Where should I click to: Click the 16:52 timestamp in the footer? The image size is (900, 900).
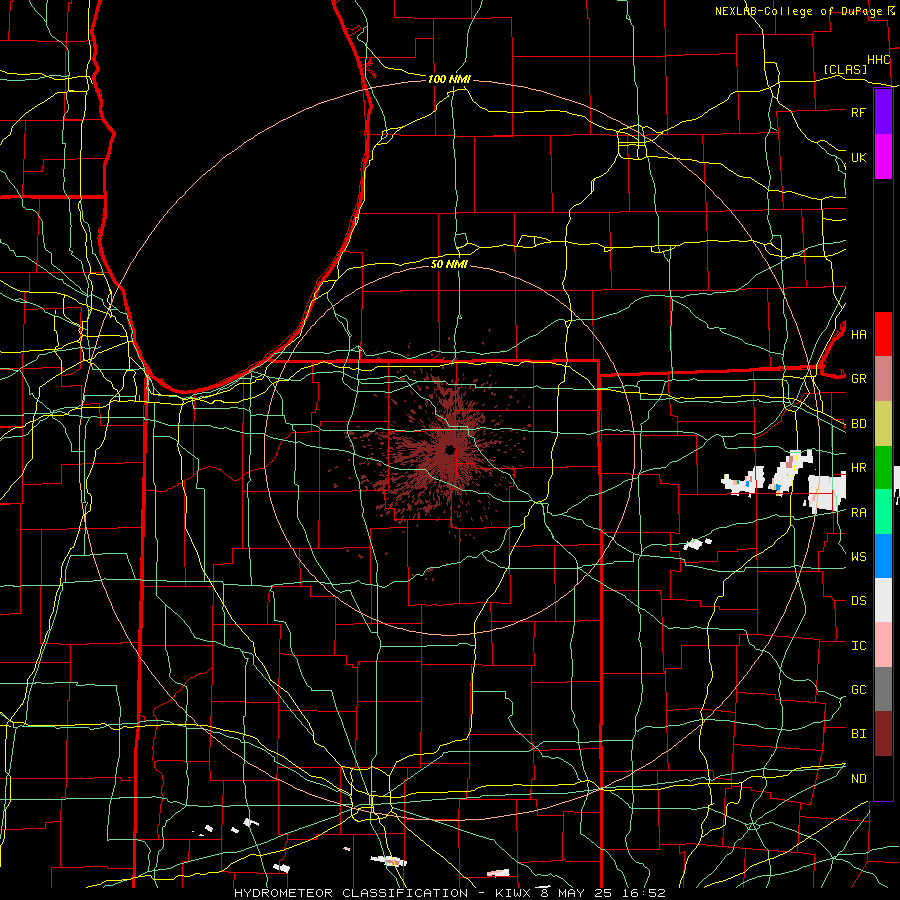644,893
